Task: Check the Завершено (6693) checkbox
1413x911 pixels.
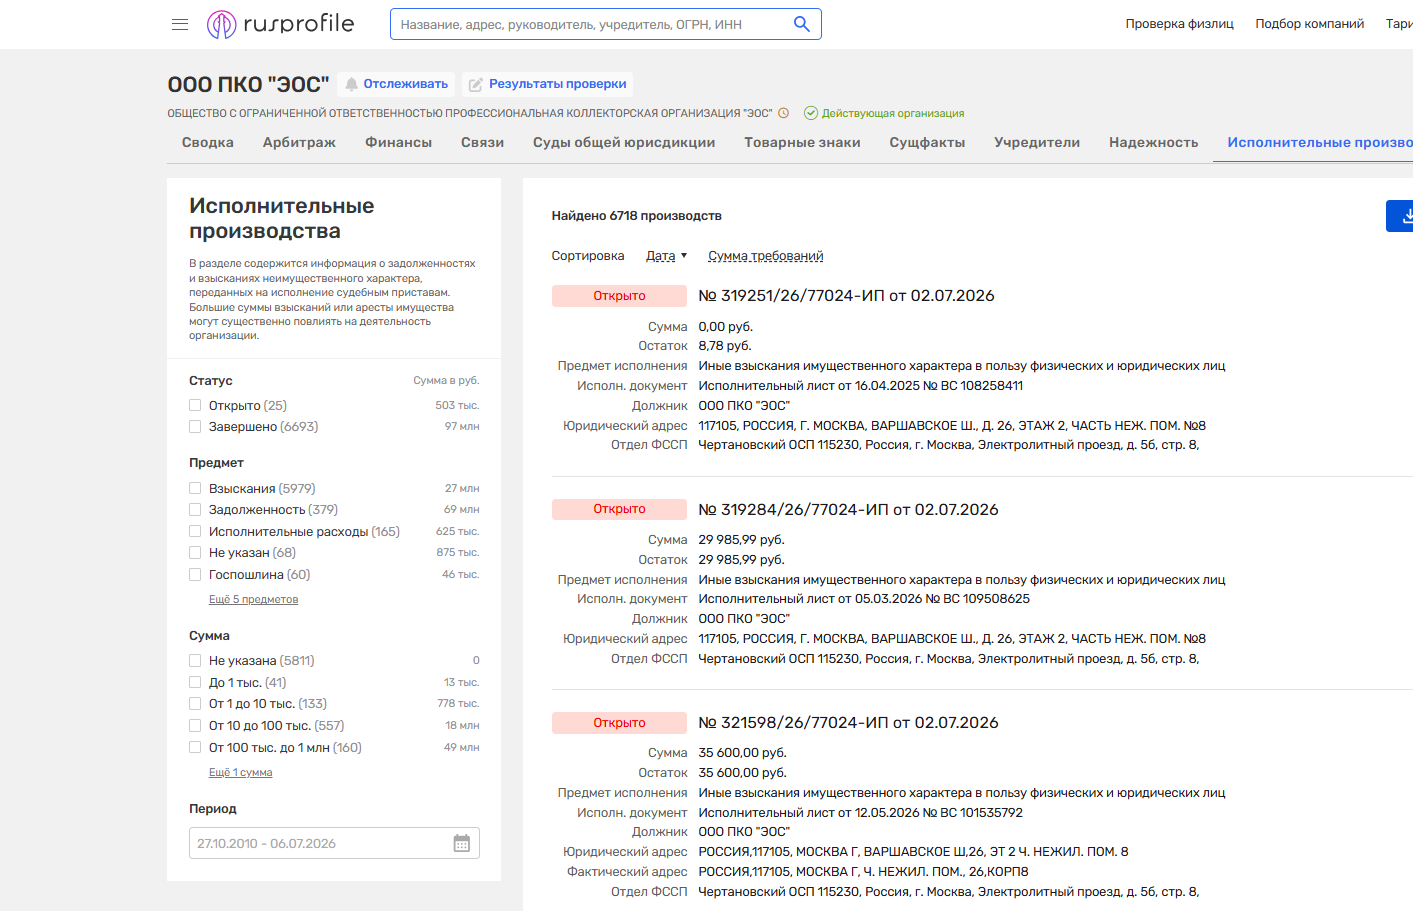Action: coord(195,427)
